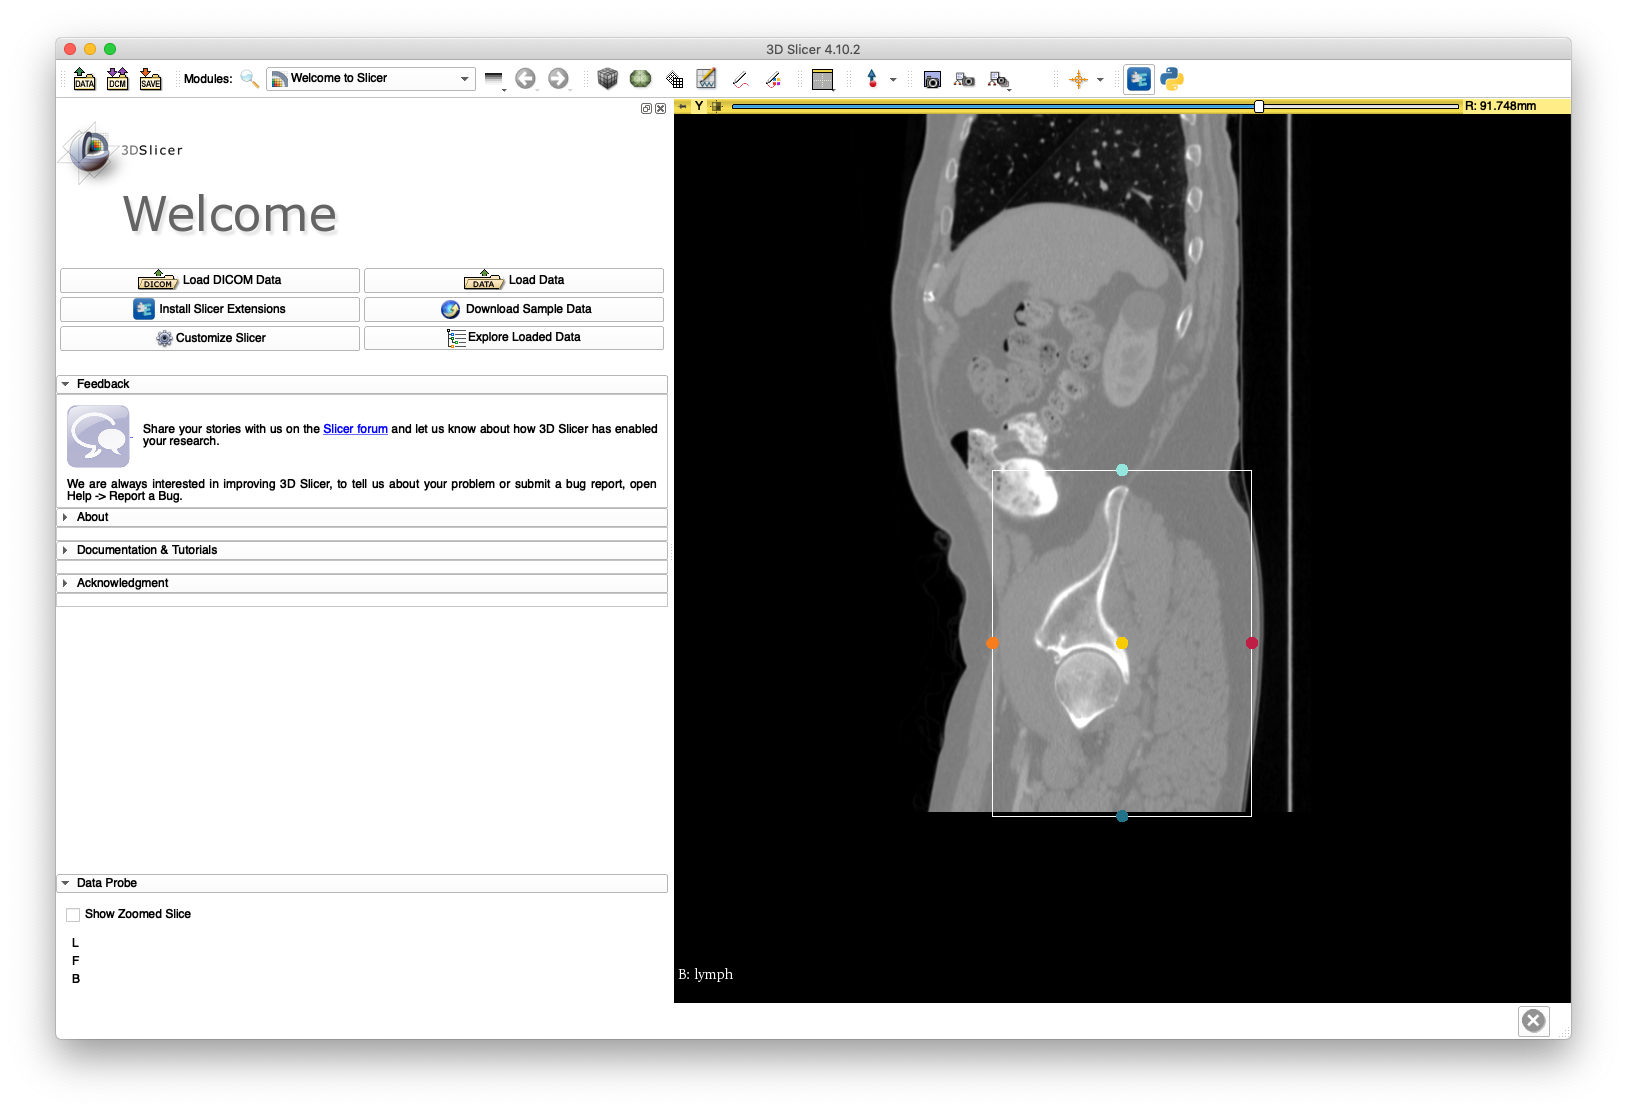Image resolution: width=1627 pixels, height=1113 pixels.
Task: Maximize slice view with the center icon
Action: [x=716, y=106]
